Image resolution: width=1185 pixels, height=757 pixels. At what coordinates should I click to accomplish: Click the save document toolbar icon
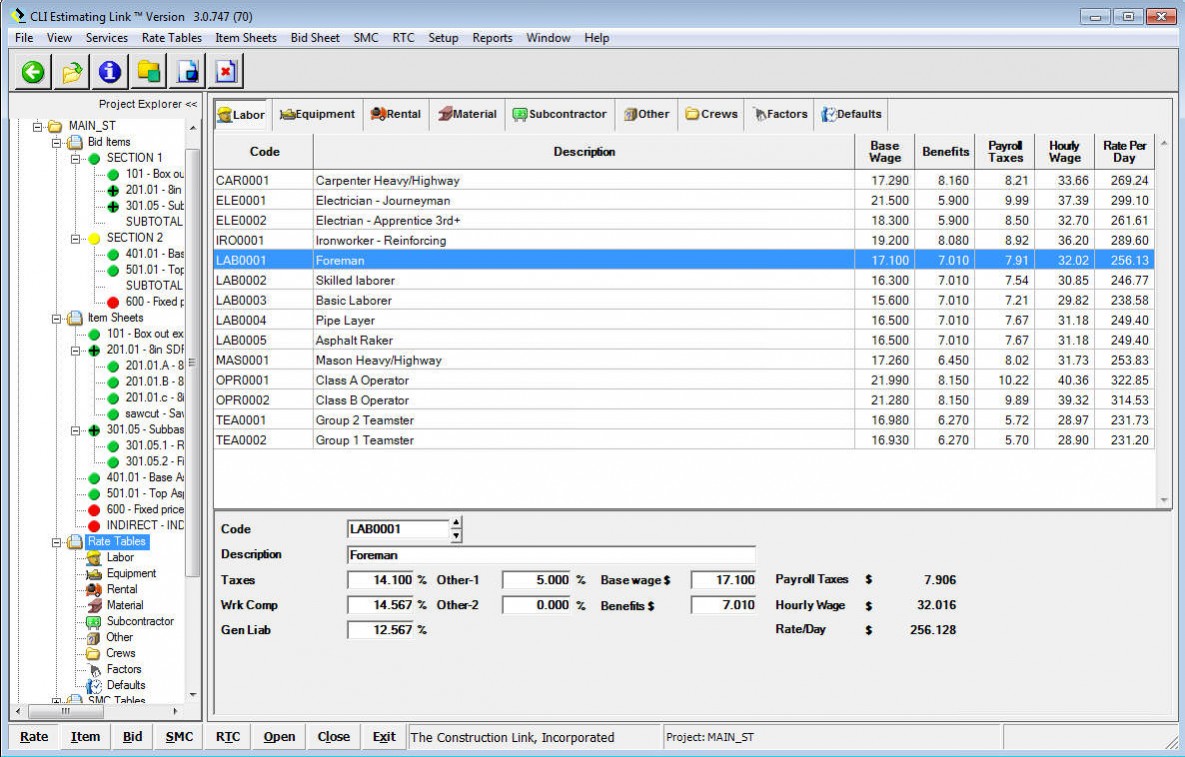[187, 72]
